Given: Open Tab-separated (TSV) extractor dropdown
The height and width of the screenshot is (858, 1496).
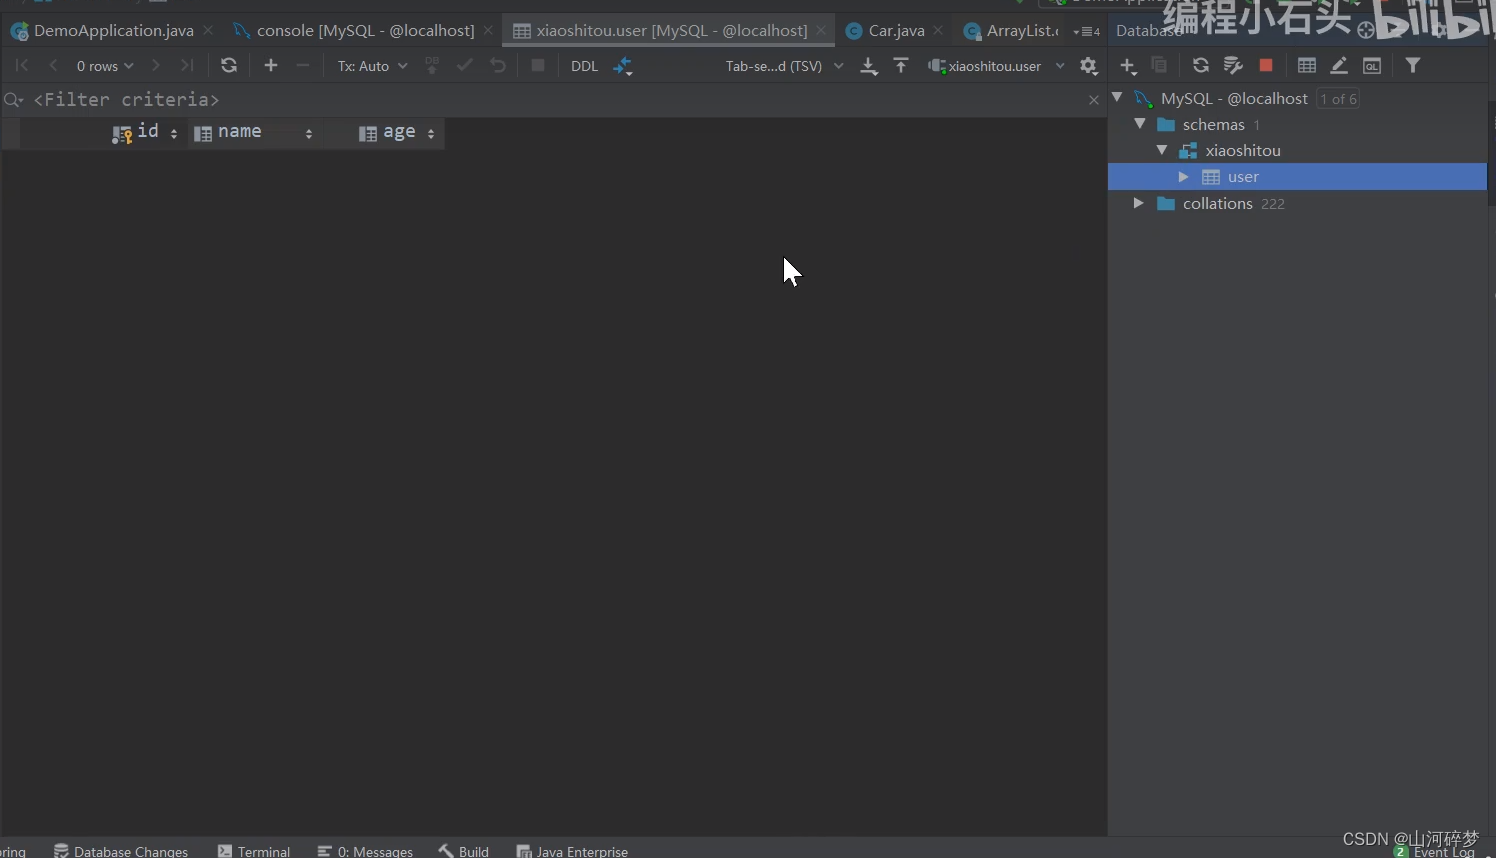Looking at the screenshot, I should click(x=784, y=66).
